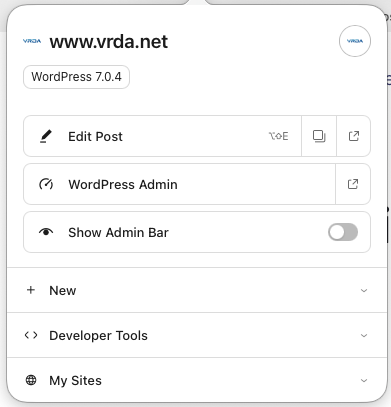Click the VRDA site logo beside www.vrda.net

coord(32,41)
